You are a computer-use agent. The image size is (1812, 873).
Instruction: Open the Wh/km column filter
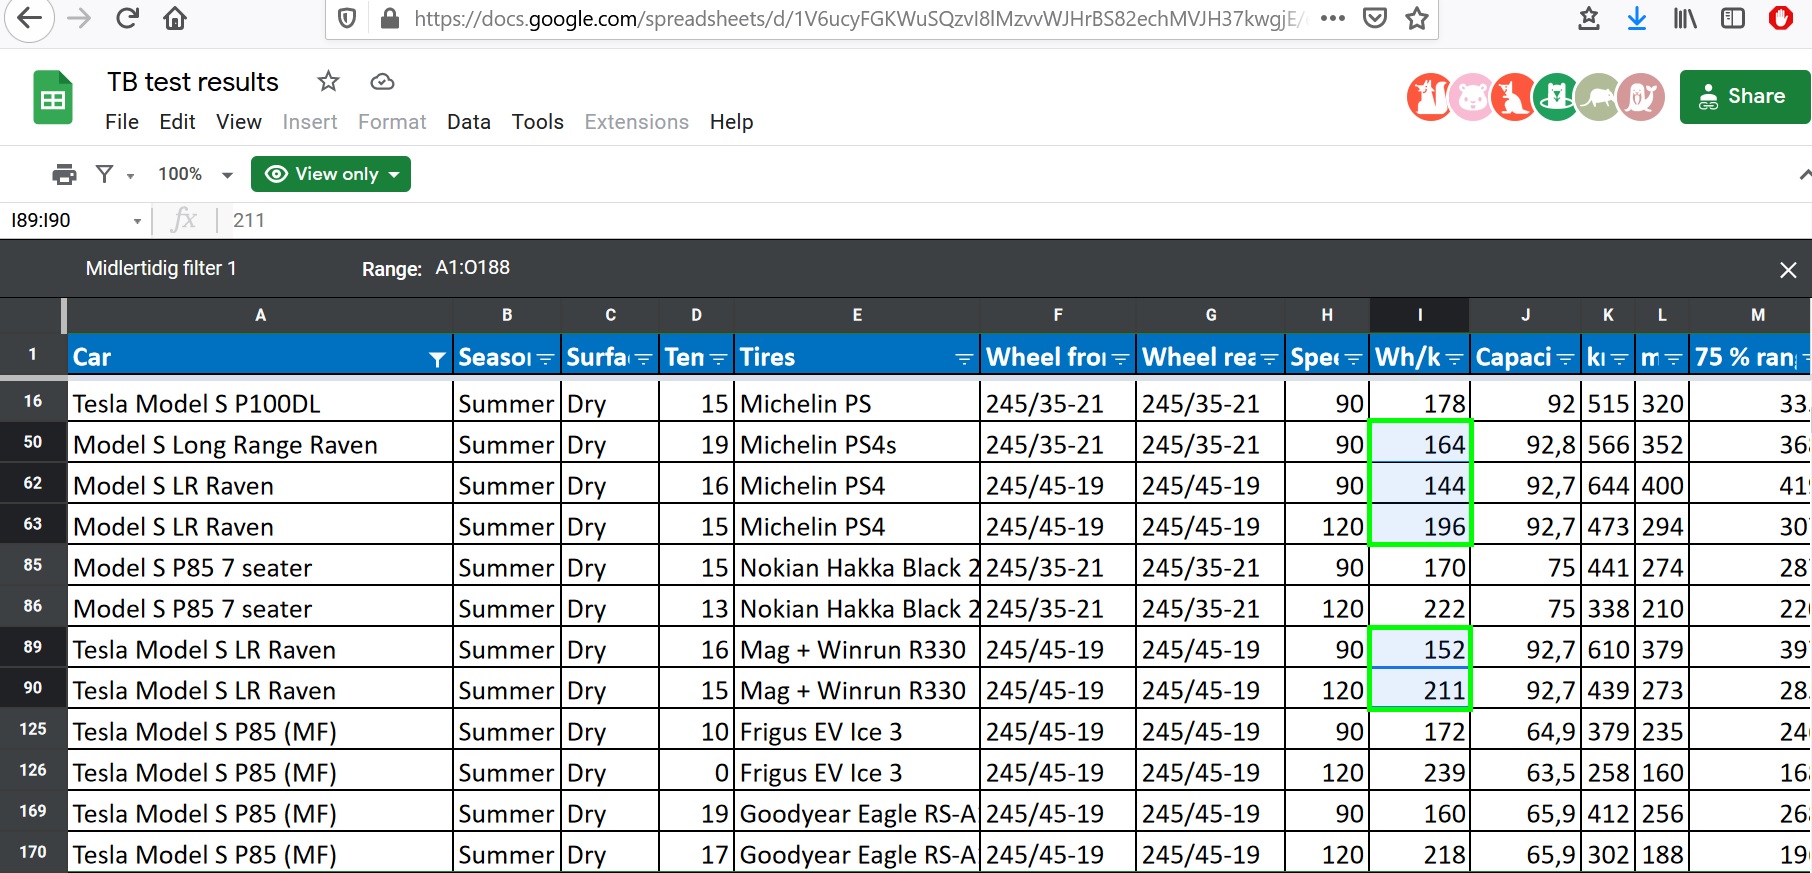click(x=1454, y=358)
